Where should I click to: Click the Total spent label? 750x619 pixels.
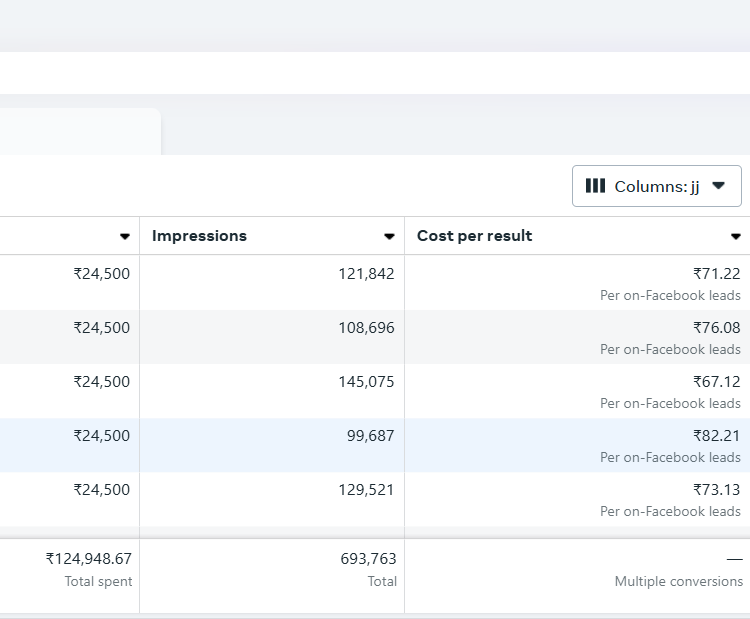point(99,581)
